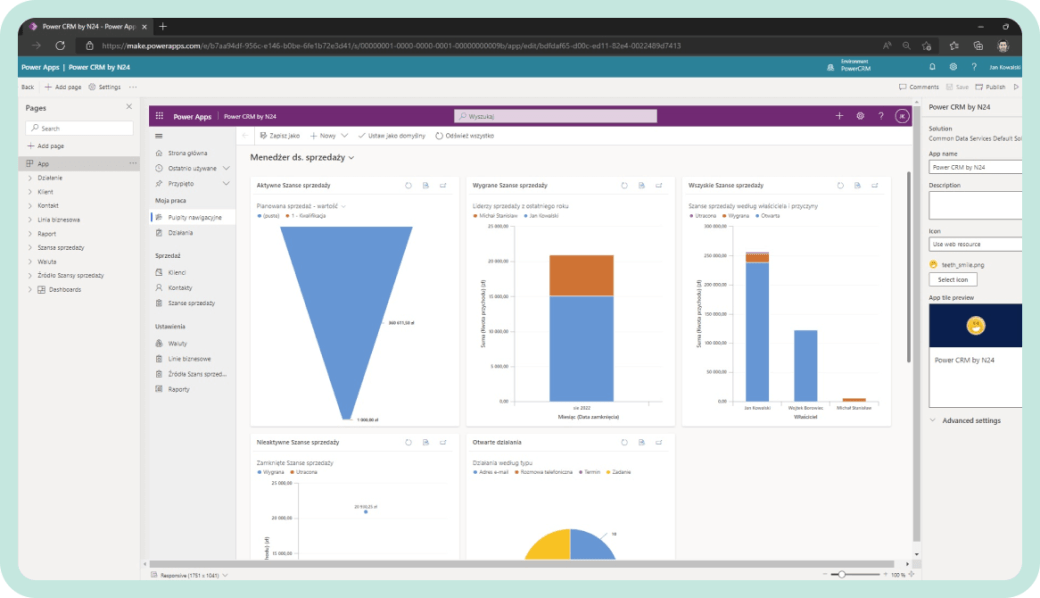Click the plus icon in purple header
This screenshot has width=1040, height=598.
pyautogui.click(x=839, y=116)
